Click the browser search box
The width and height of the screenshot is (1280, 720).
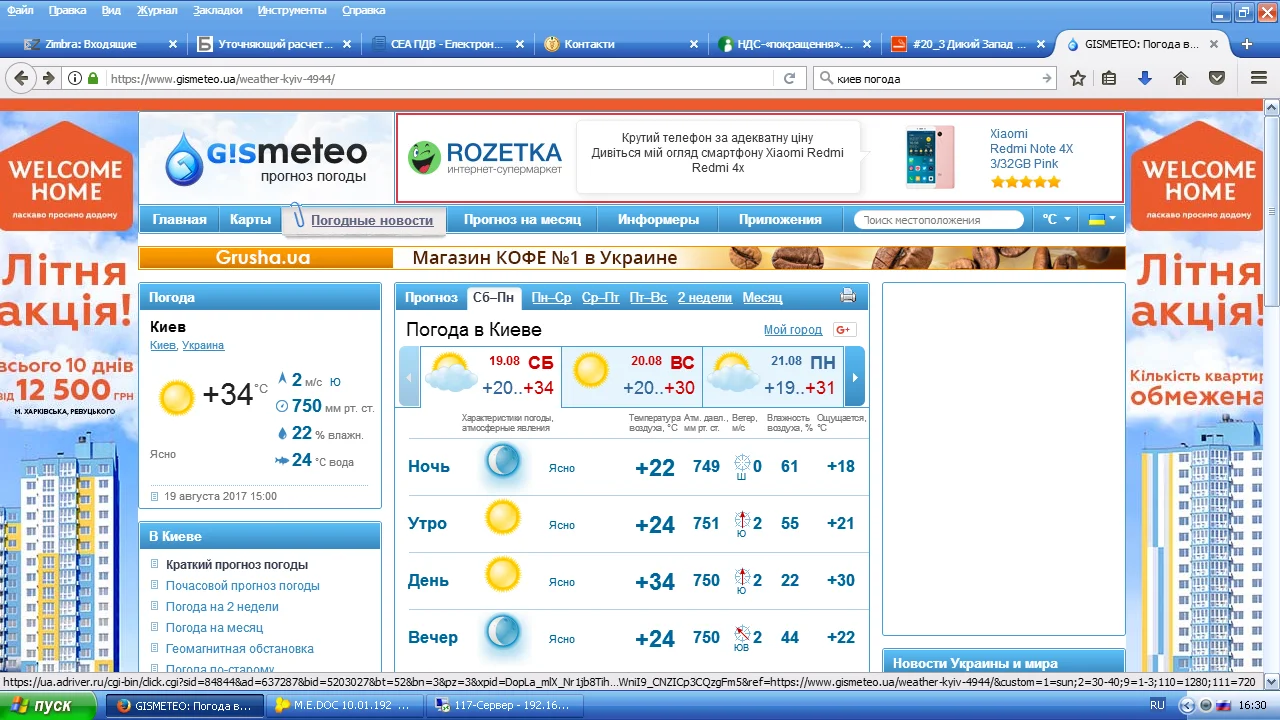pos(935,78)
